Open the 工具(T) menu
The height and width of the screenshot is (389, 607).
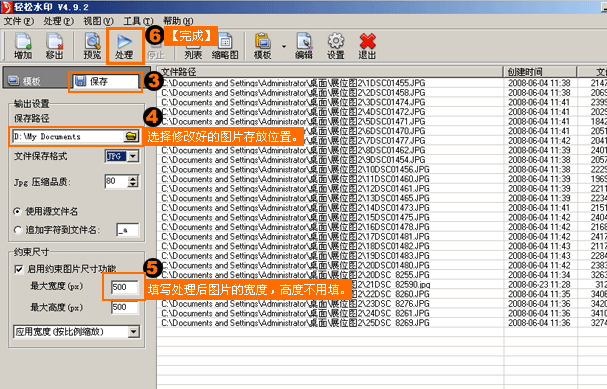(x=138, y=21)
